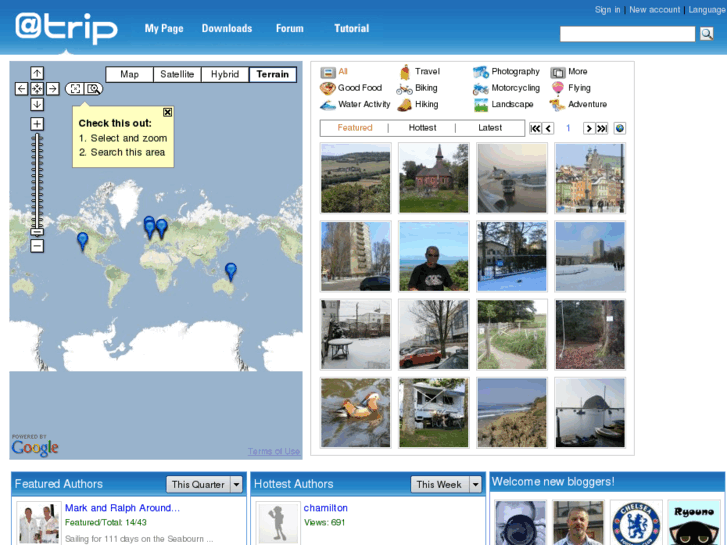Close the 'Check this out' tooltip
This screenshot has height=545, width=727.
point(167,112)
